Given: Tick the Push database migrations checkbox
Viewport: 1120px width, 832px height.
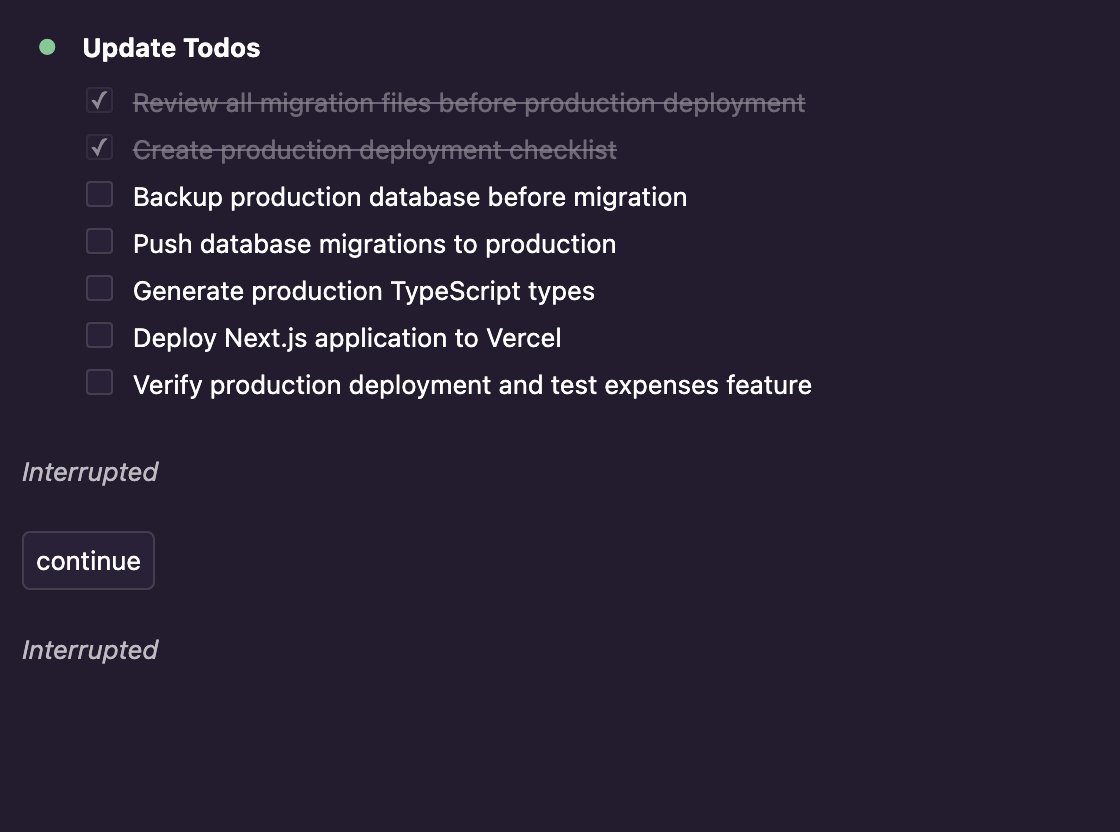Looking at the screenshot, I should 99,242.
